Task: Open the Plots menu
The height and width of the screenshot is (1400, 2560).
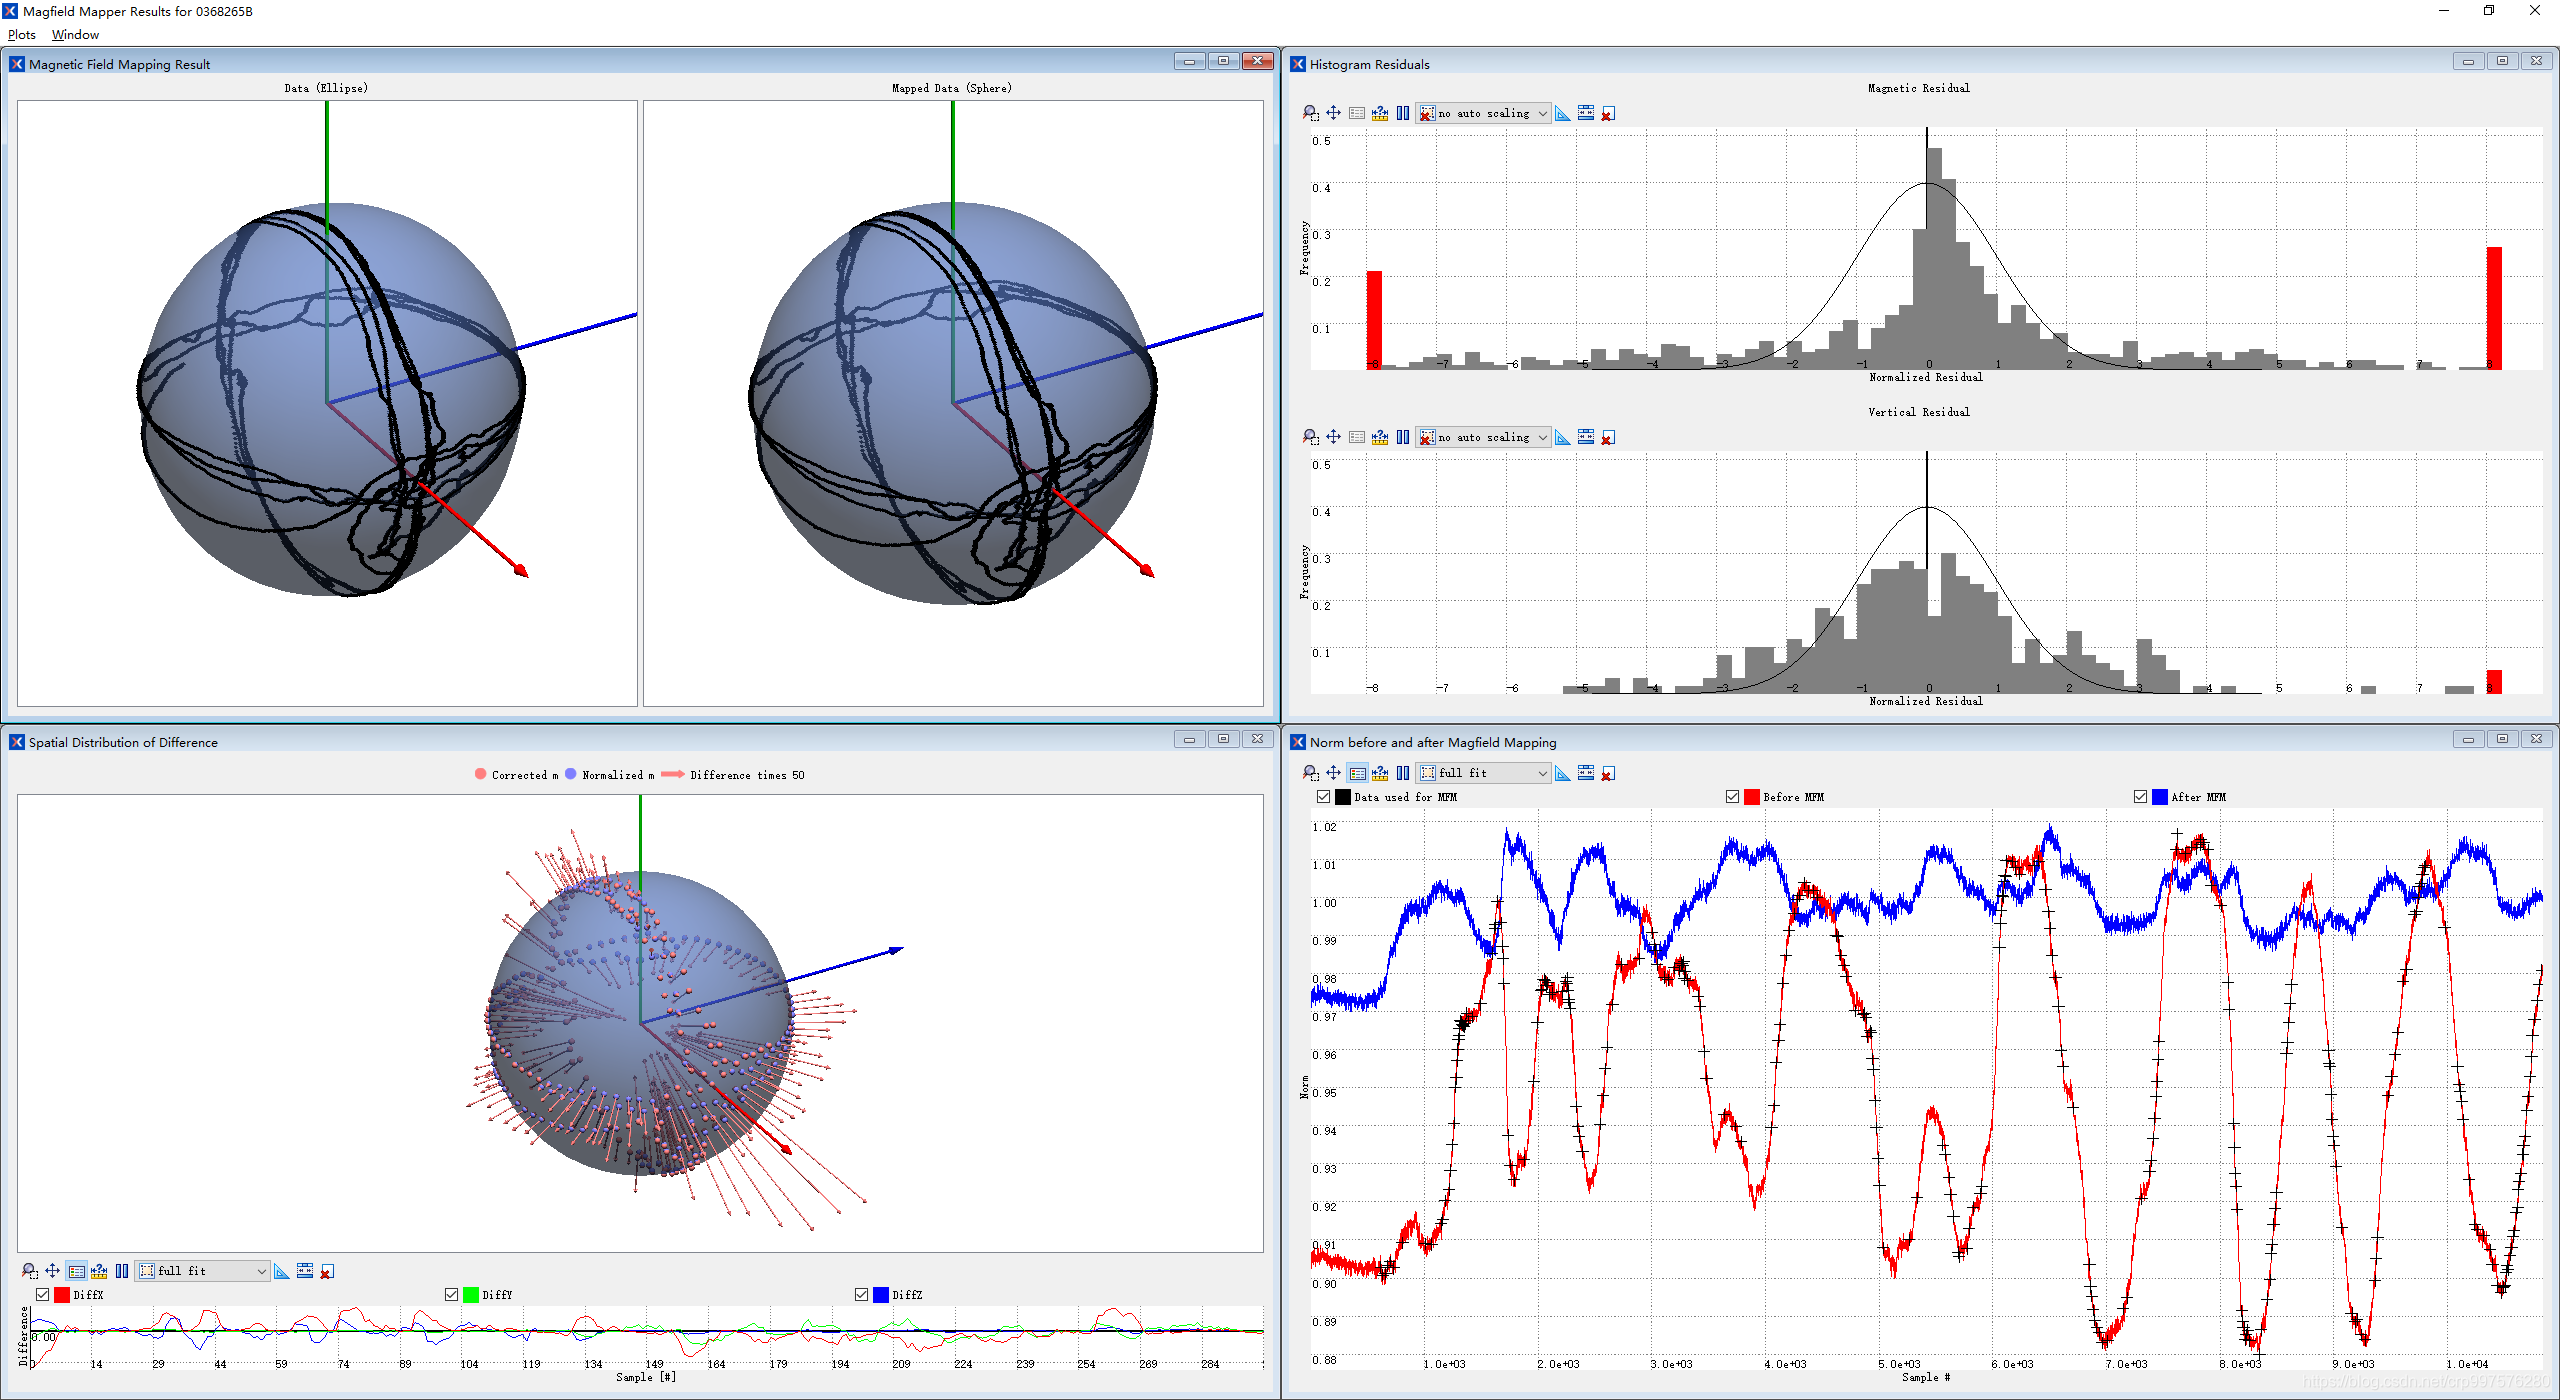Action: point(22,35)
